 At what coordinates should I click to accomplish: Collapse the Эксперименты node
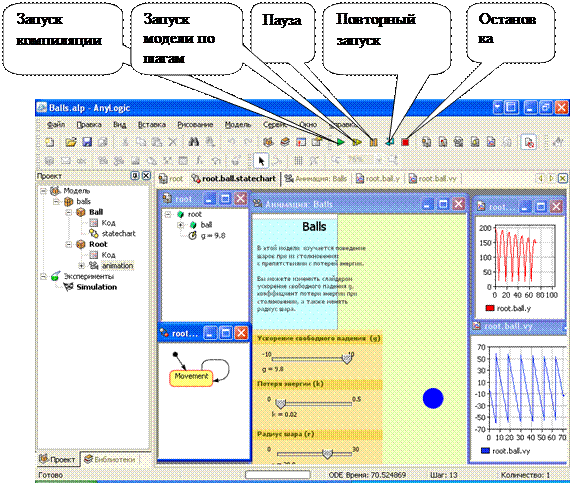coord(43,277)
